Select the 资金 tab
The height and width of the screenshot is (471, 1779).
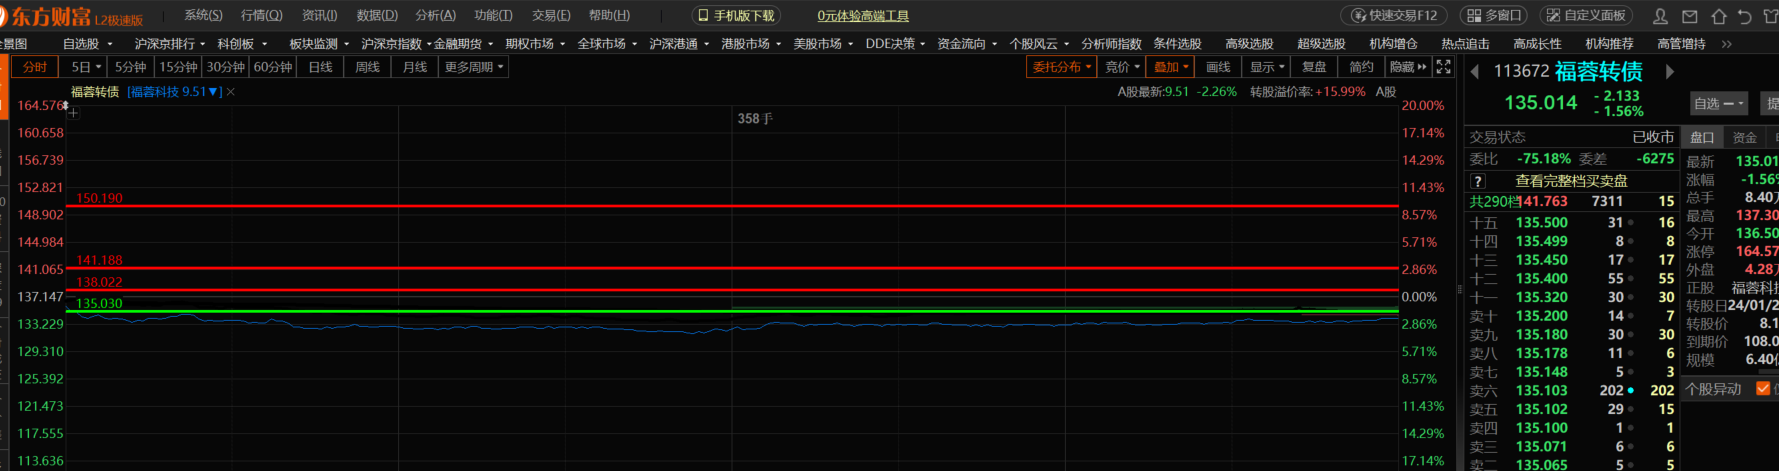coord(1745,138)
